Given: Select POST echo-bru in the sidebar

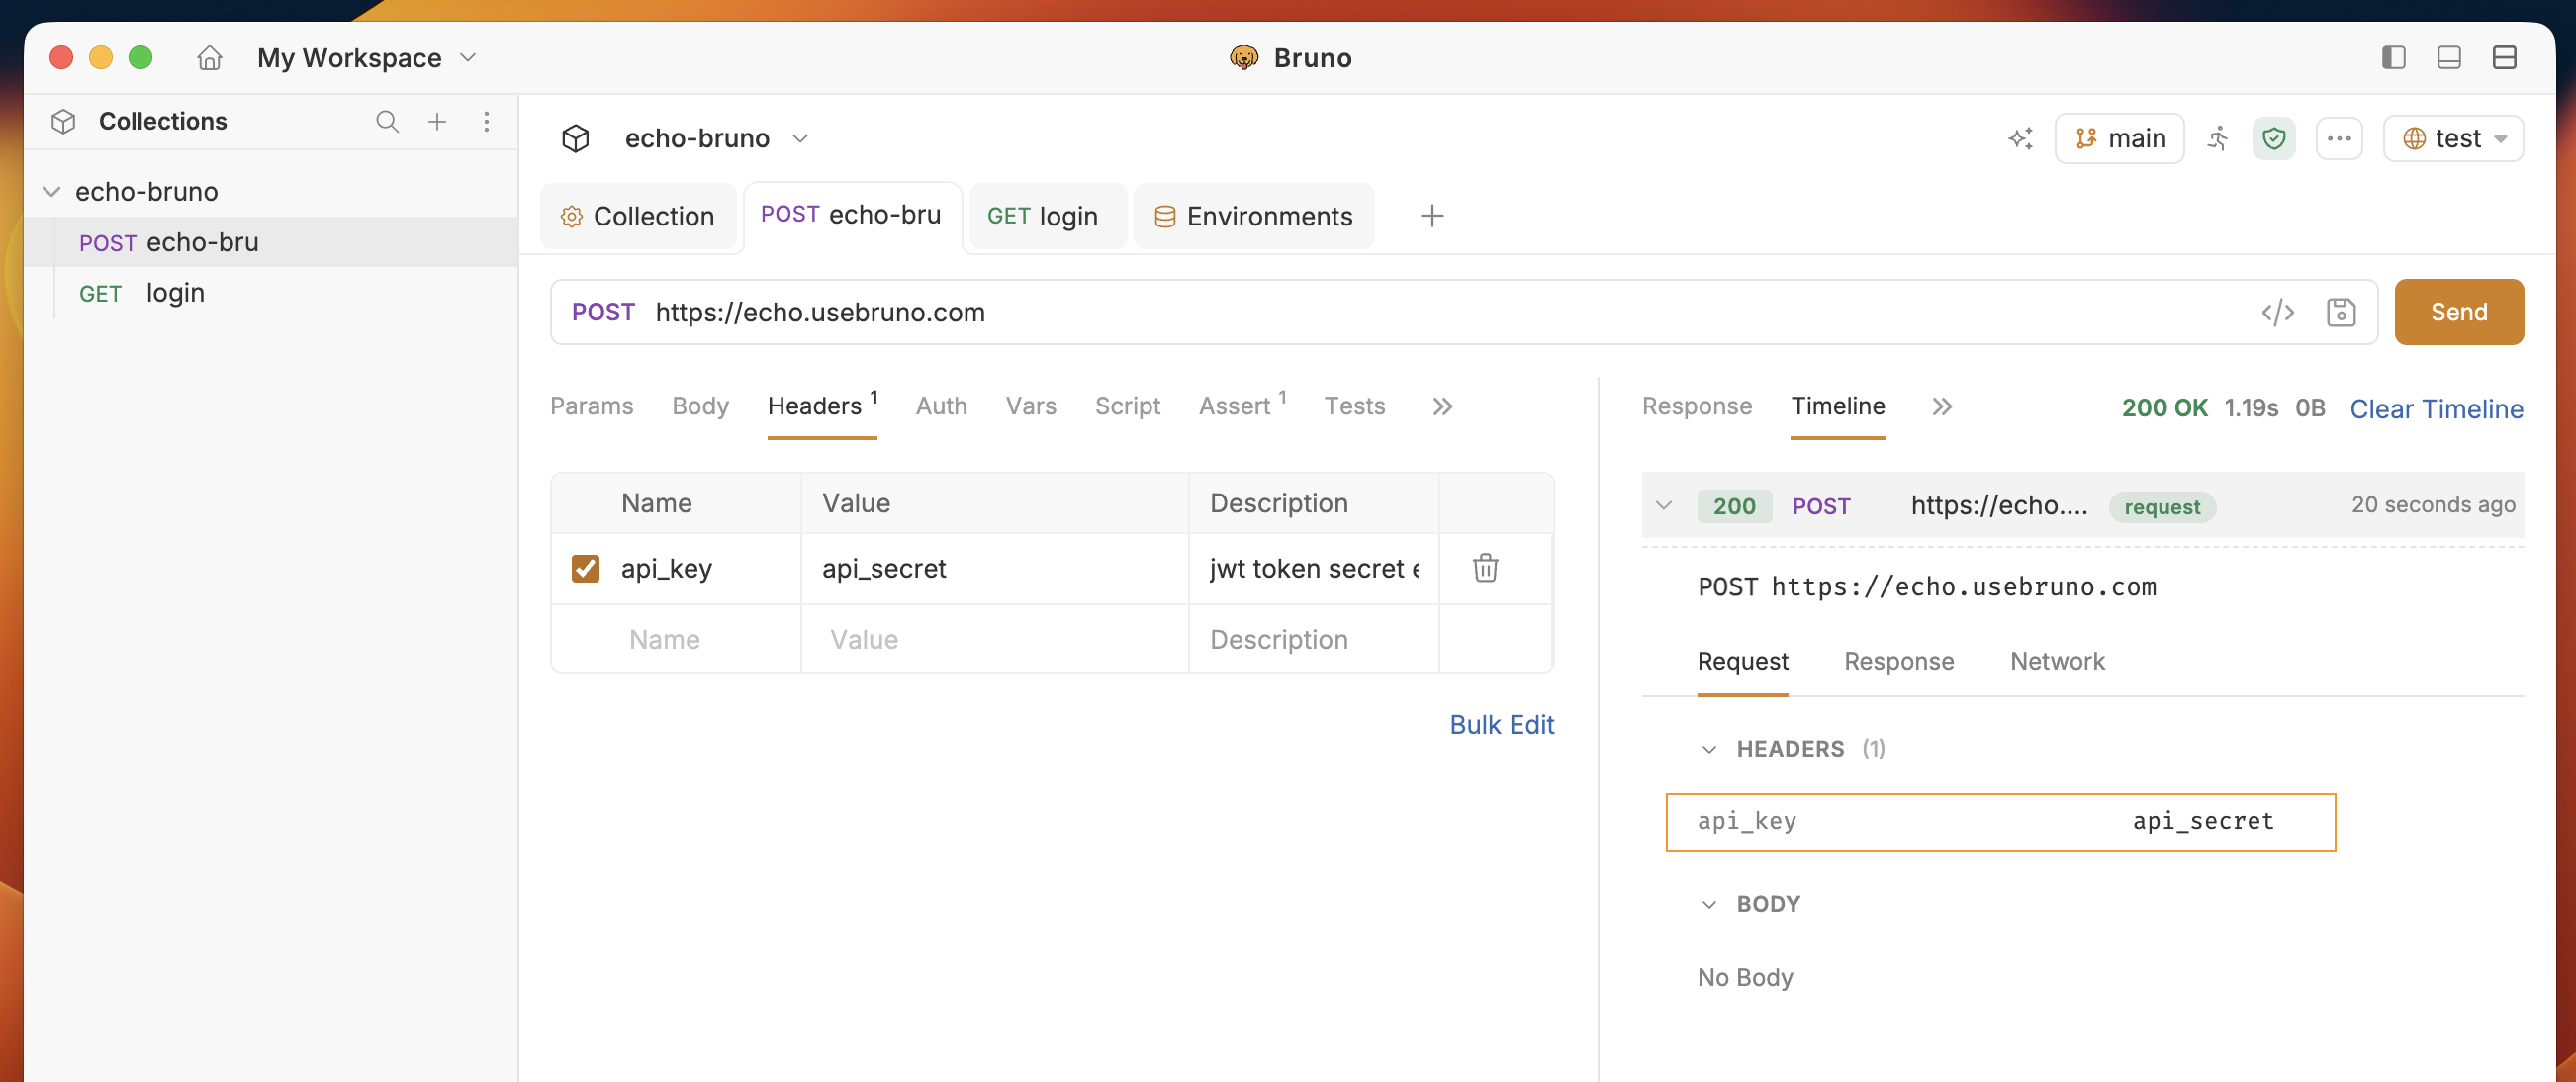Looking at the screenshot, I should pos(271,242).
